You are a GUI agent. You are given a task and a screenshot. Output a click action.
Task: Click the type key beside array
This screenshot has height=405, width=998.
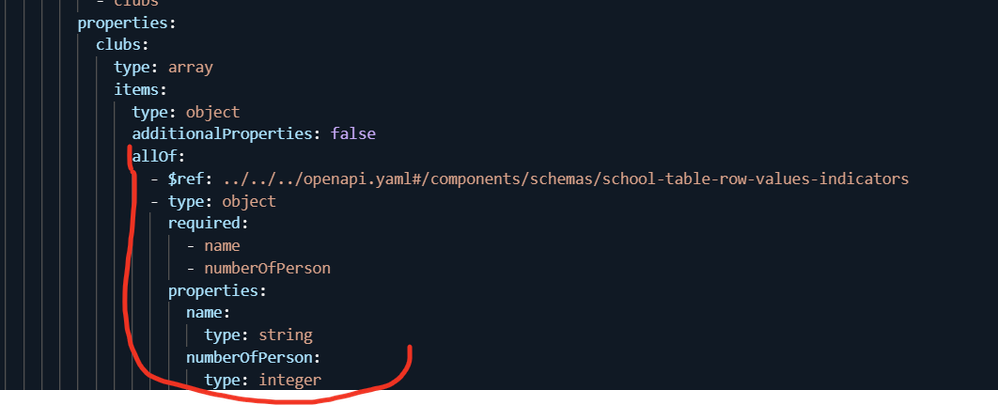tap(132, 67)
